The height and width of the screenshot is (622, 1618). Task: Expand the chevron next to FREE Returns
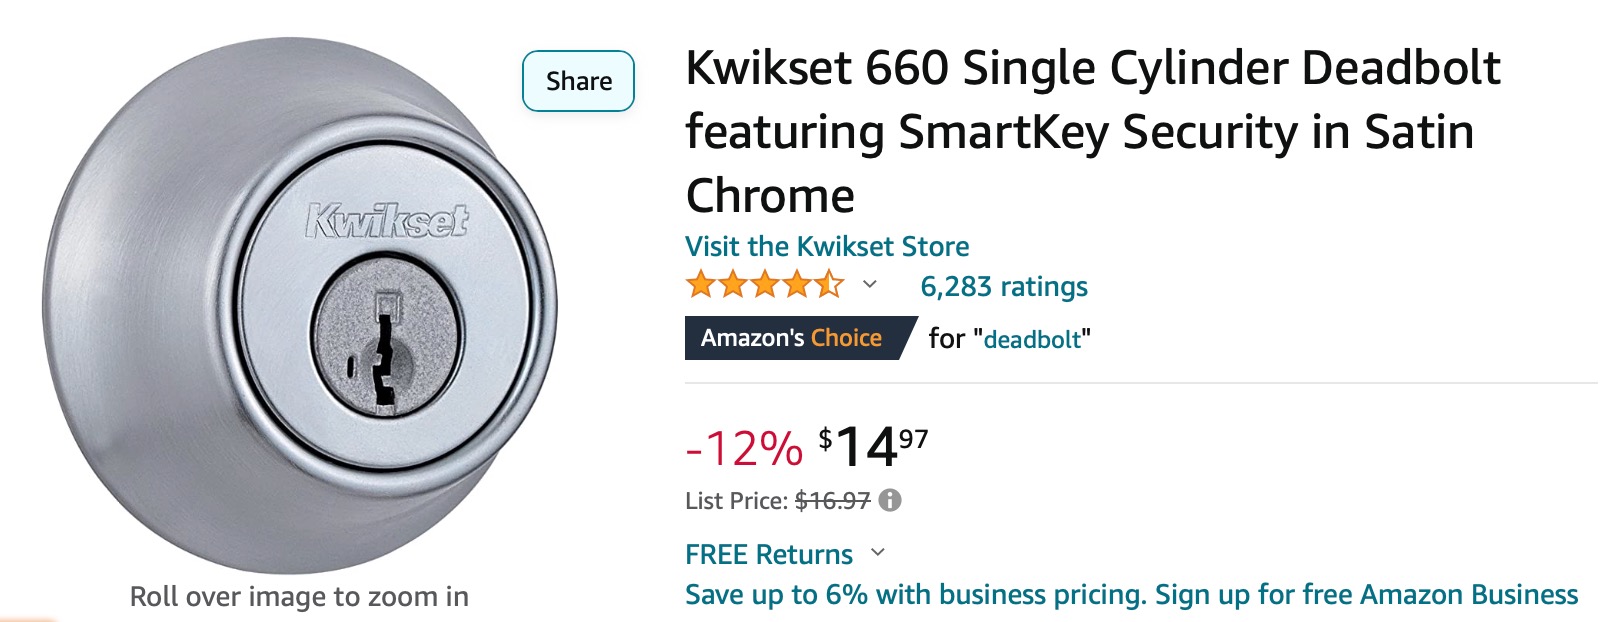pos(878,552)
